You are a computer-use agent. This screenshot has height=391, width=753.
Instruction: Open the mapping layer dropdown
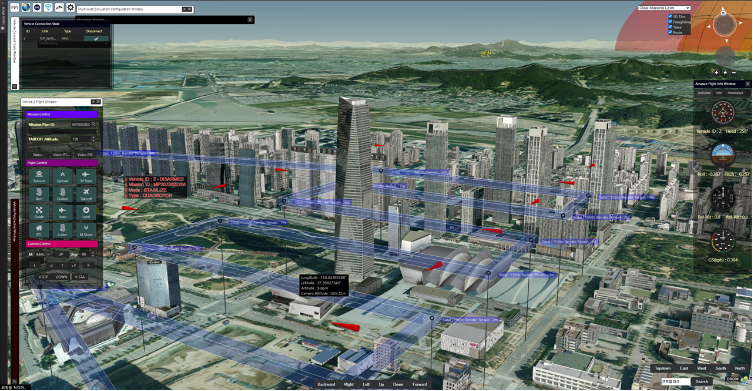[x=664, y=8]
